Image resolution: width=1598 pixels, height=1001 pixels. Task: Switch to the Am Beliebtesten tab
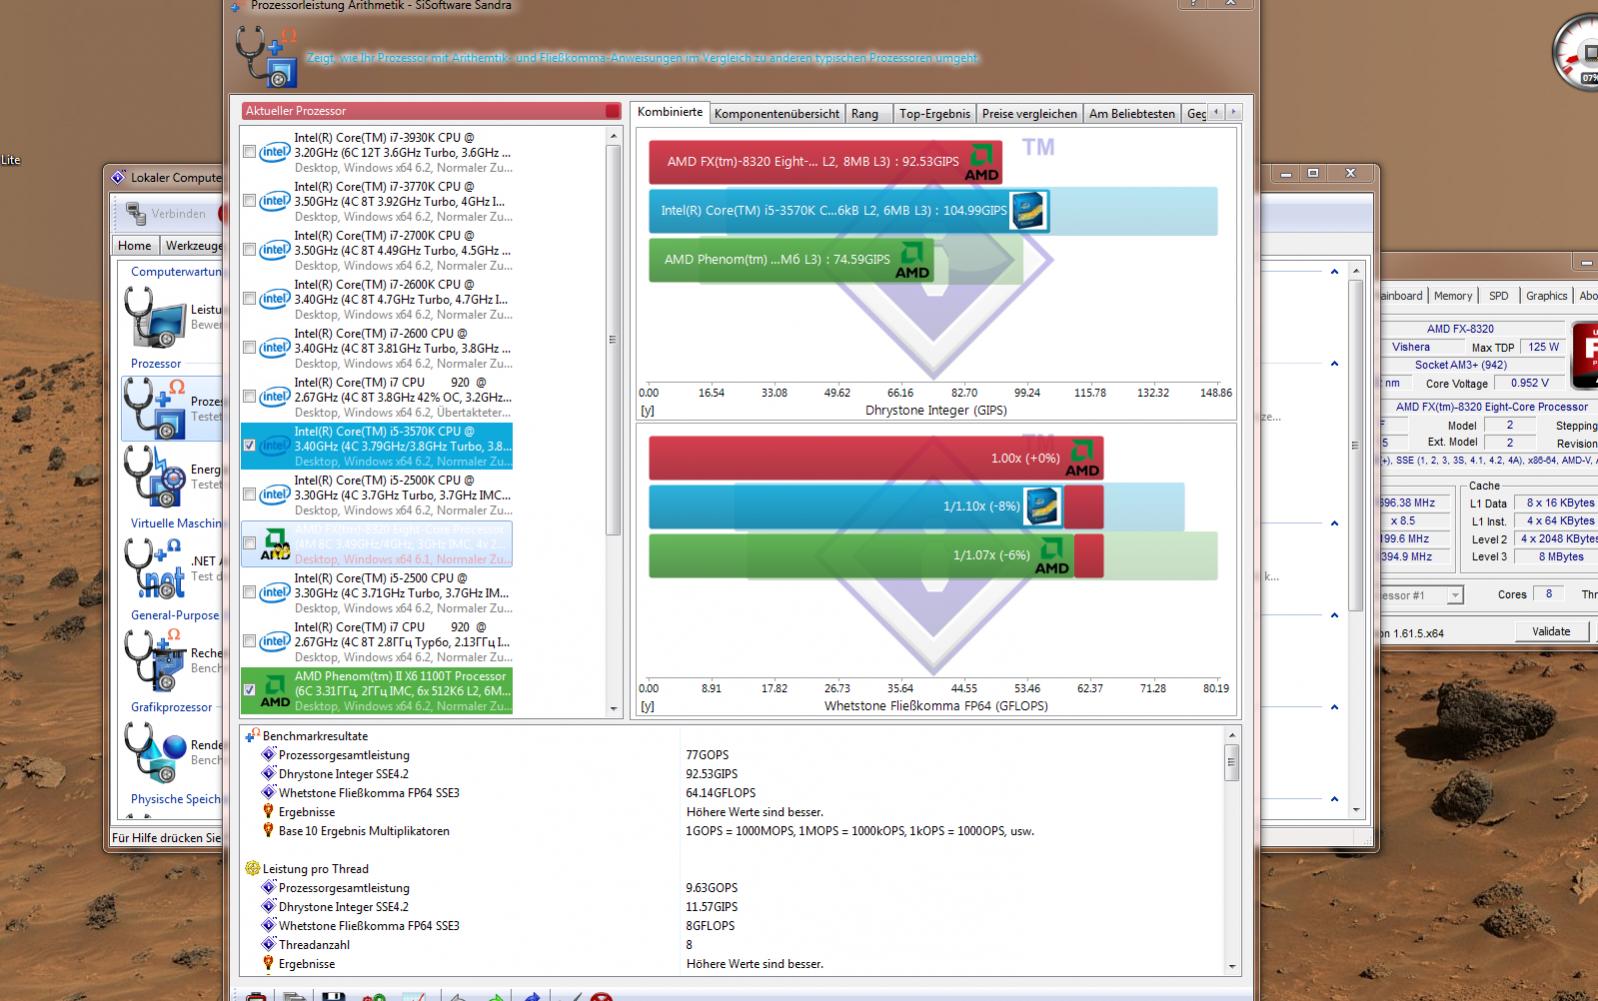1132,113
